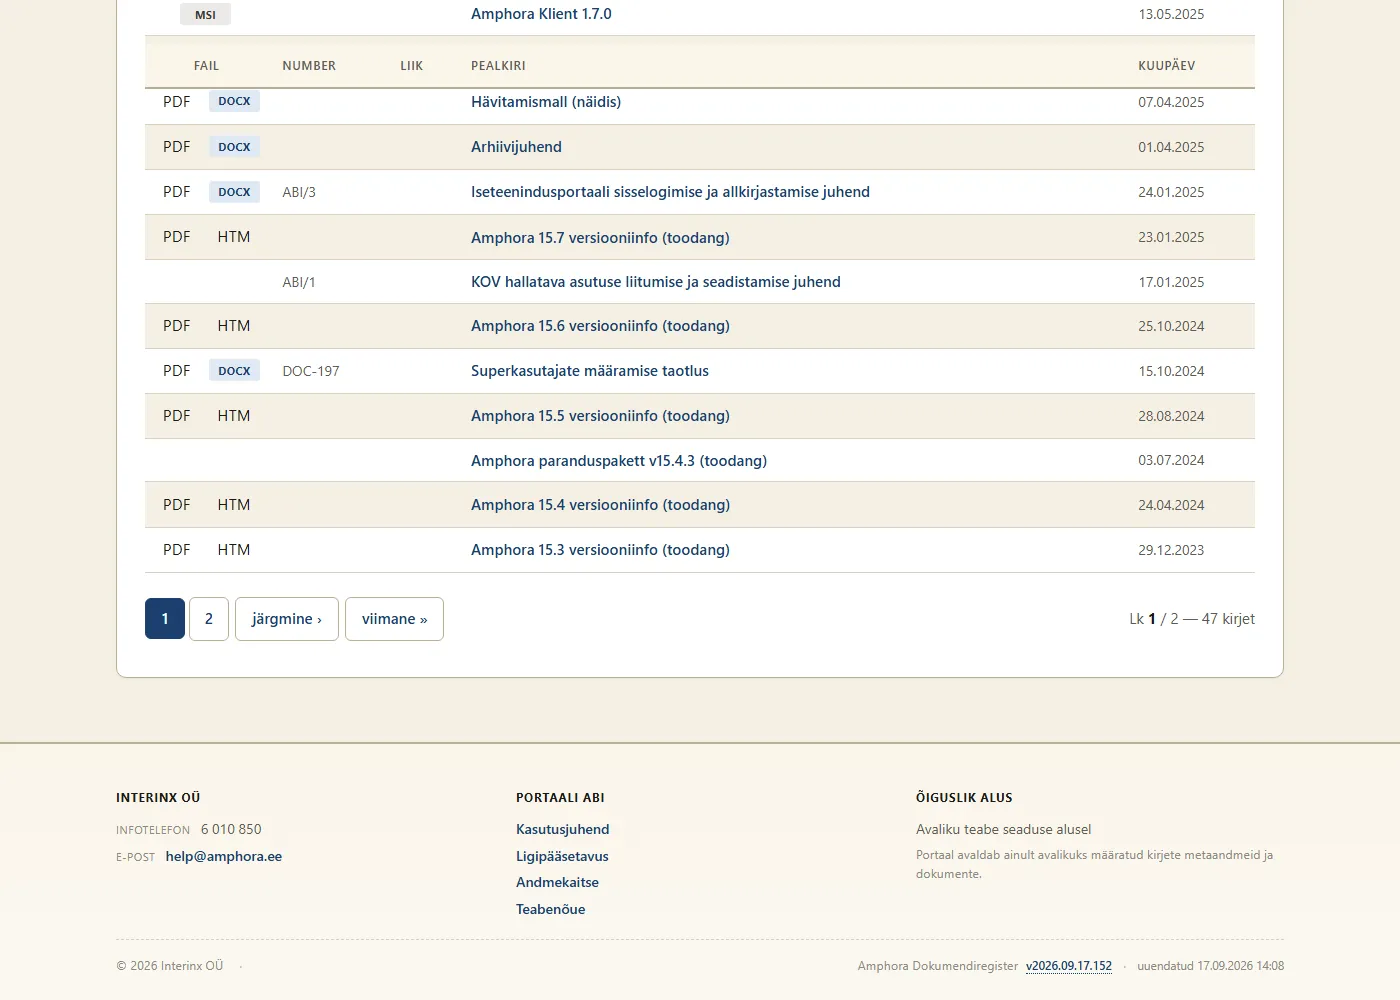
Task: Open the HTM for Amphora 15.3 versiooniinfo
Action: (x=234, y=550)
